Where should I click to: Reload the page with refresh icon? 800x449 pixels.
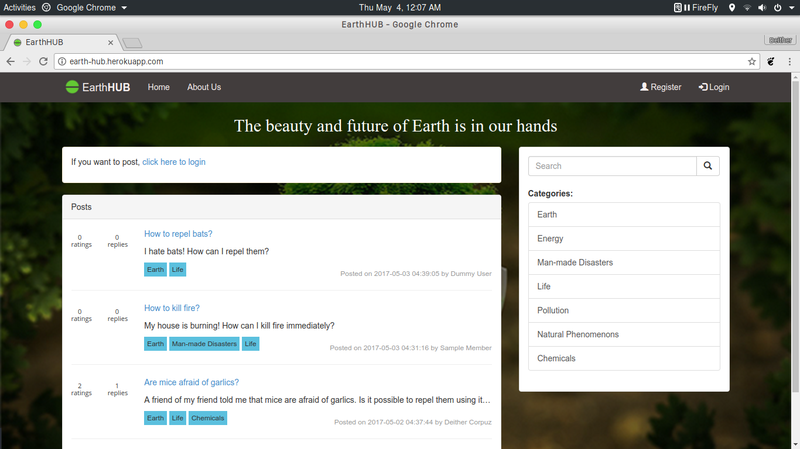(x=43, y=61)
